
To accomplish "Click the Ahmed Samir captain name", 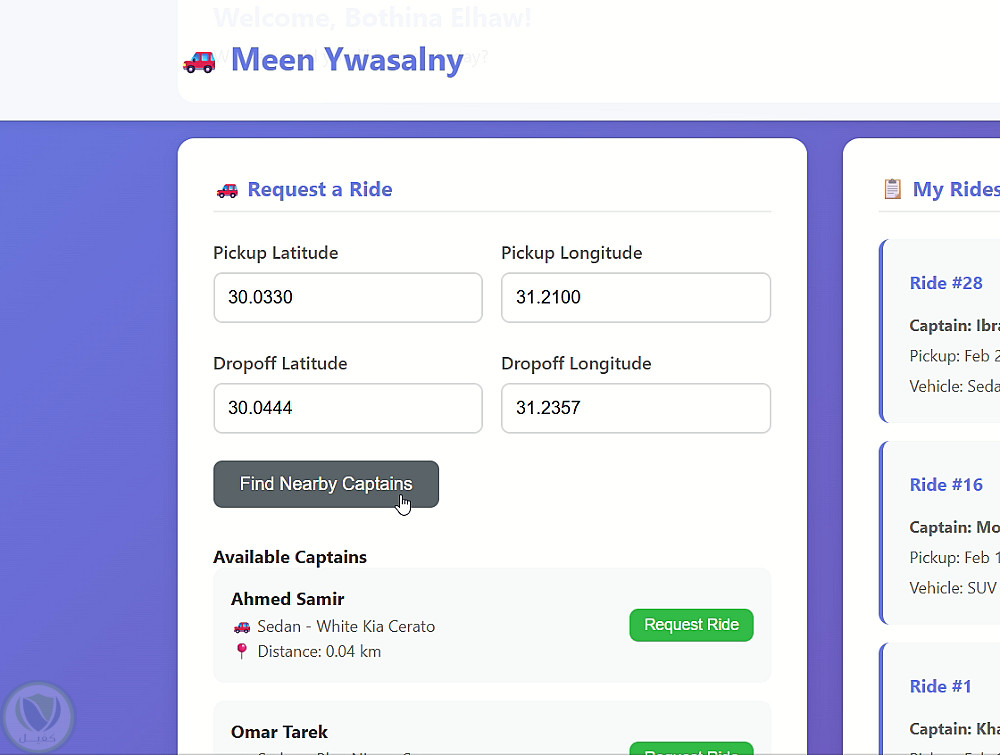I will tap(287, 599).
